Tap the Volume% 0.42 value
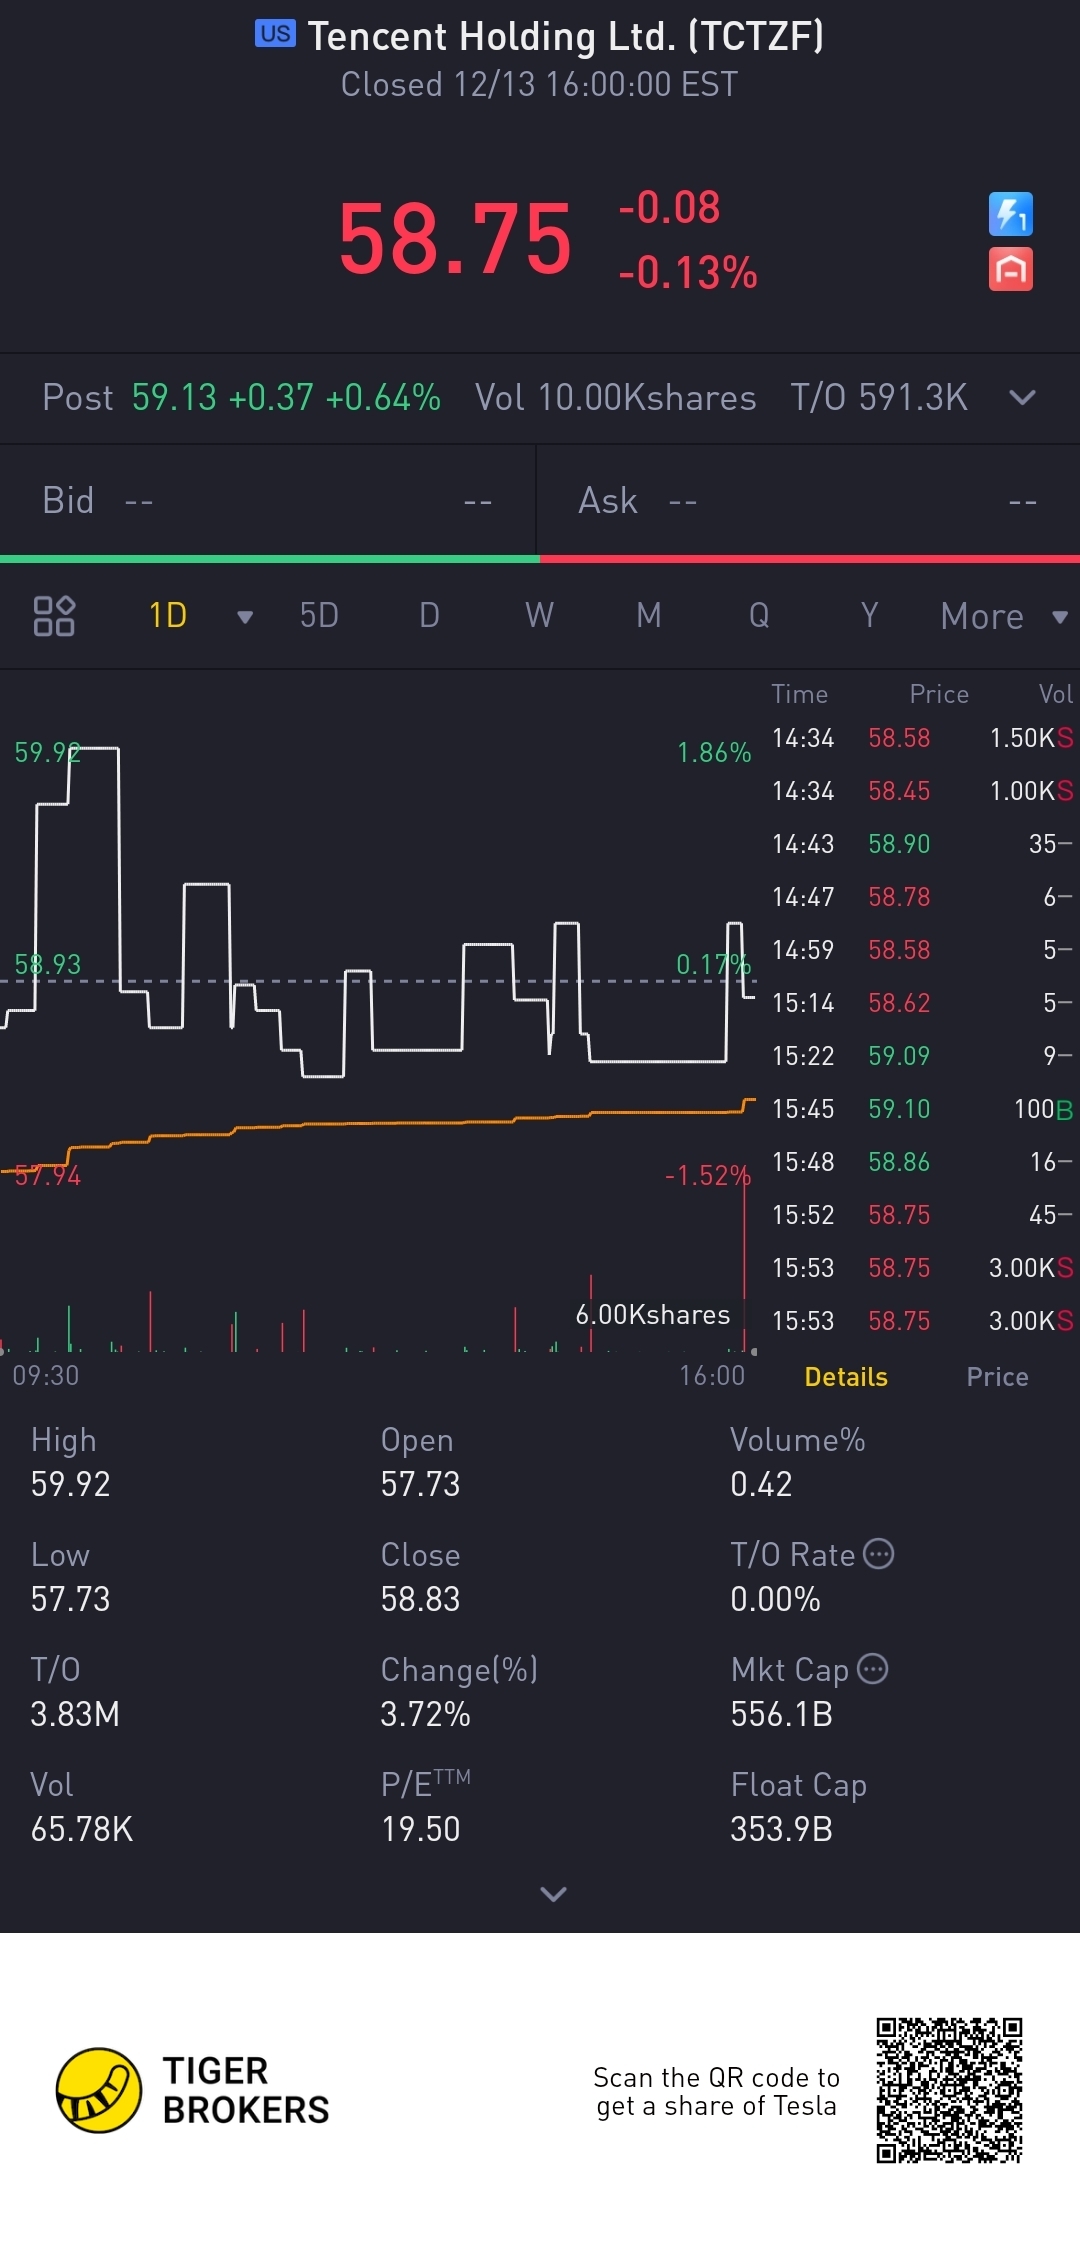The width and height of the screenshot is (1080, 2249). coord(761,1484)
